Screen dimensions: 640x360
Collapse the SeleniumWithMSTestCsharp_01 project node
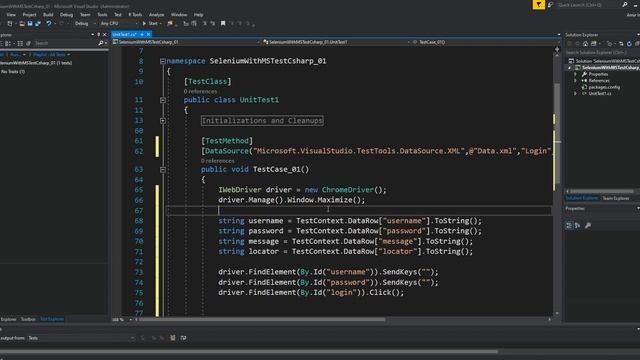click(x=570, y=68)
